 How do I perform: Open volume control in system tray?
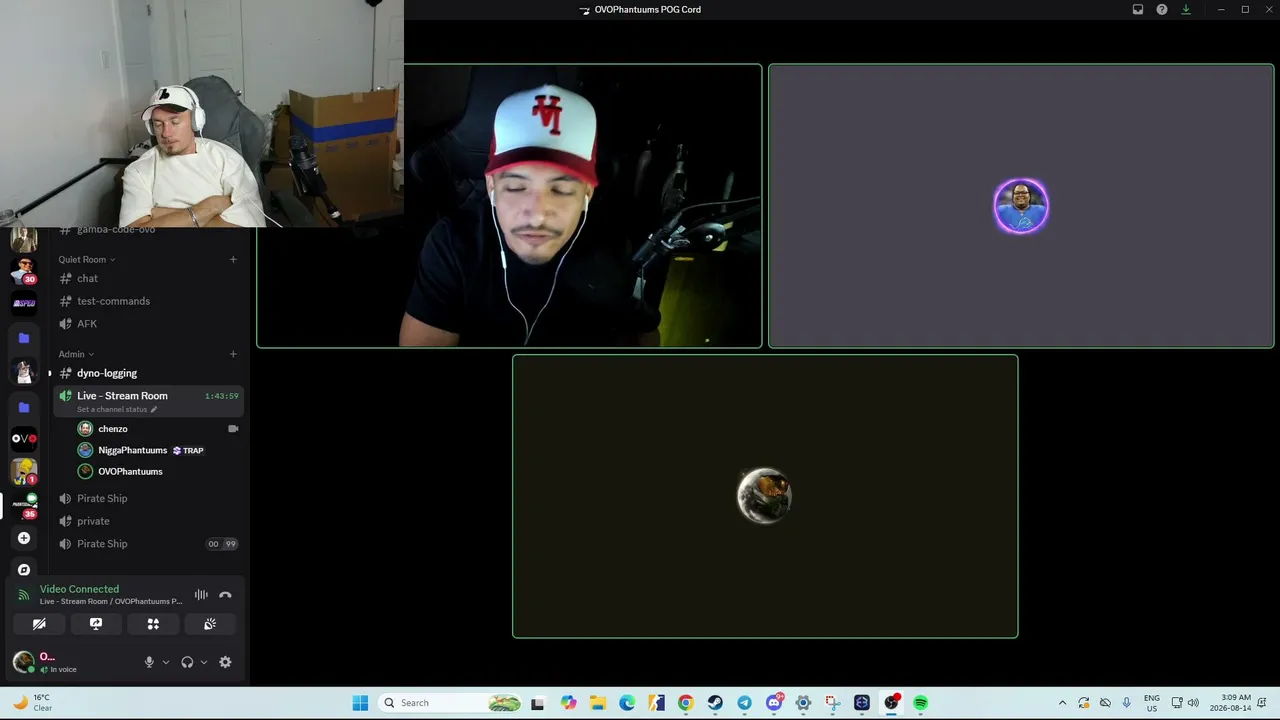pyautogui.click(x=1193, y=703)
